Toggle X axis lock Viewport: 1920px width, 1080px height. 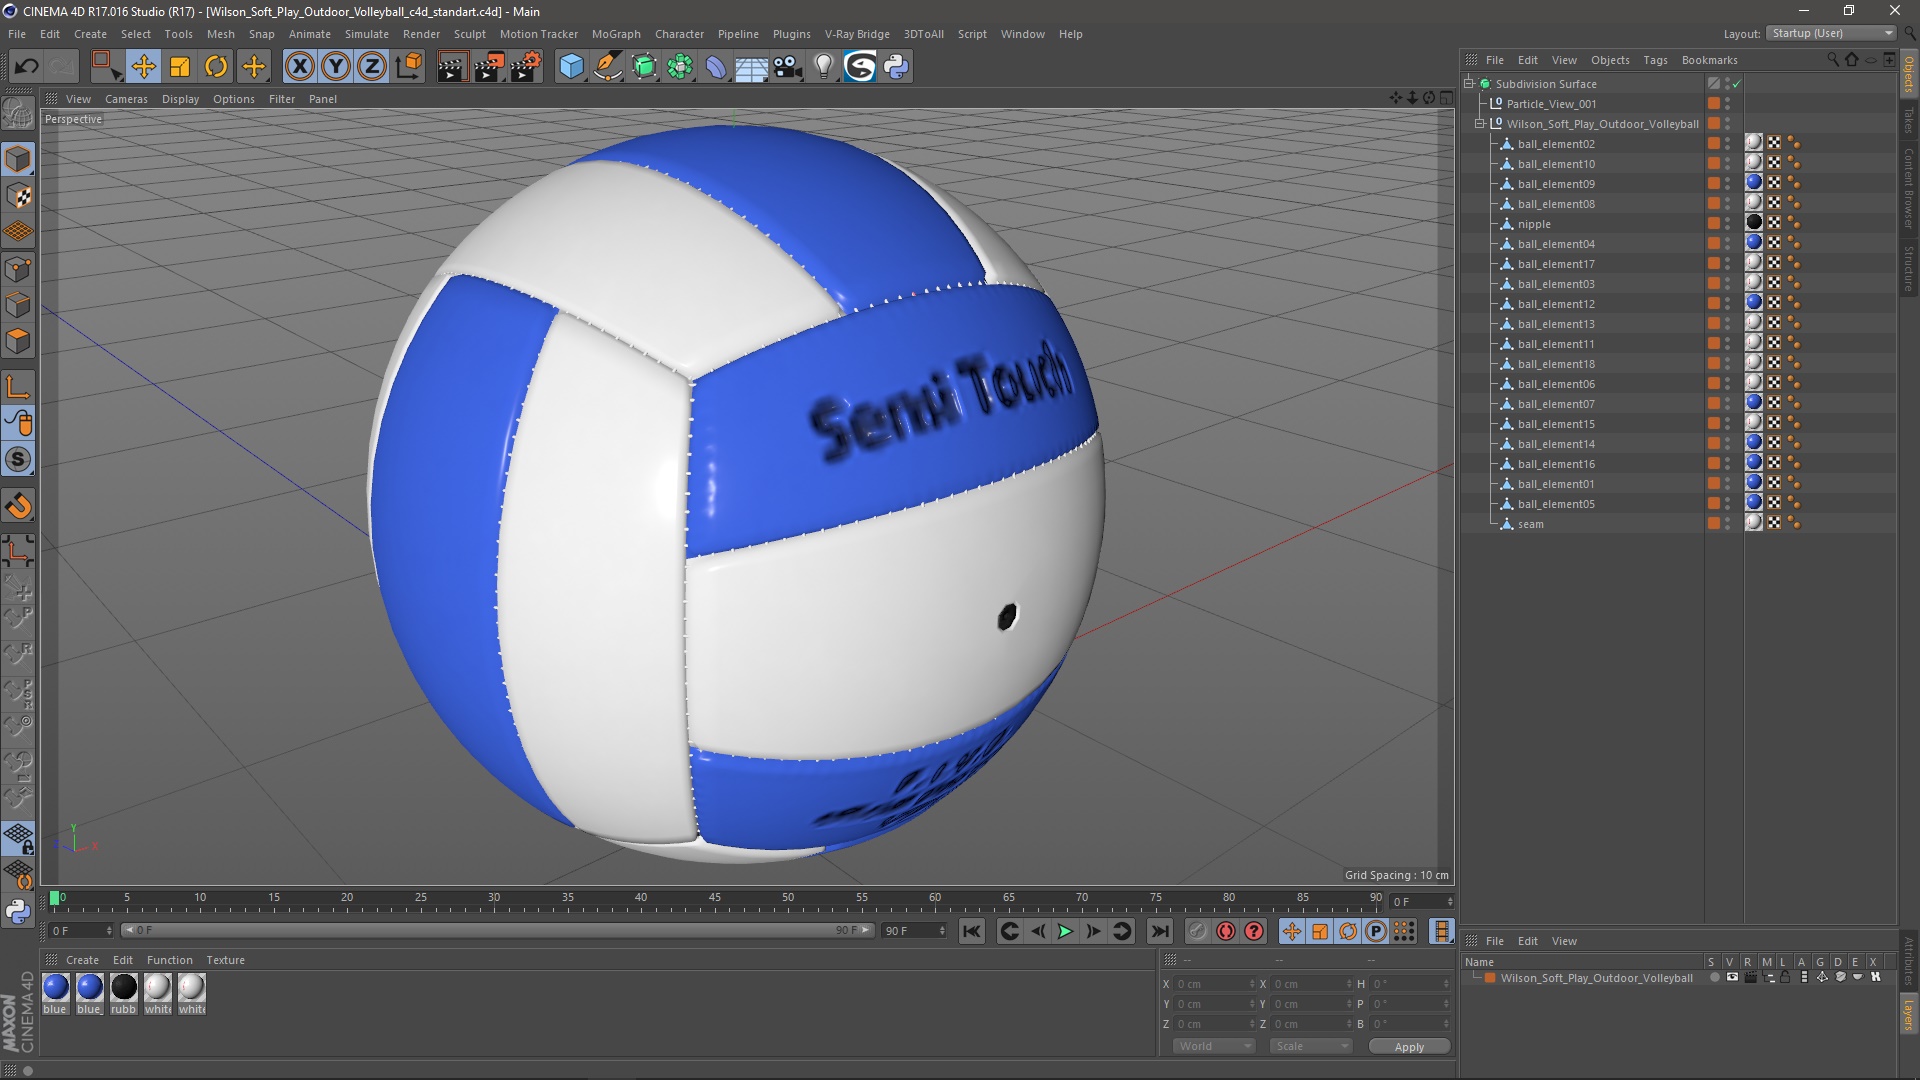299,67
